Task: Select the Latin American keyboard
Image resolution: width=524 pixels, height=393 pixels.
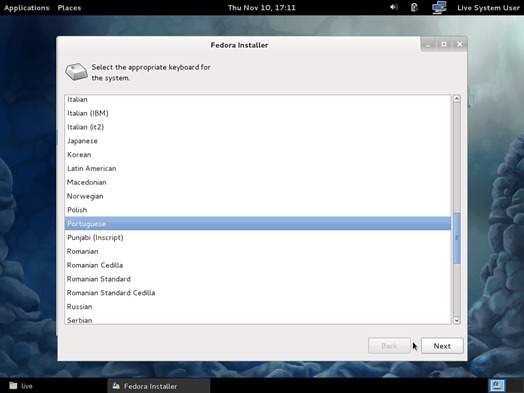Action: [x=258, y=168]
